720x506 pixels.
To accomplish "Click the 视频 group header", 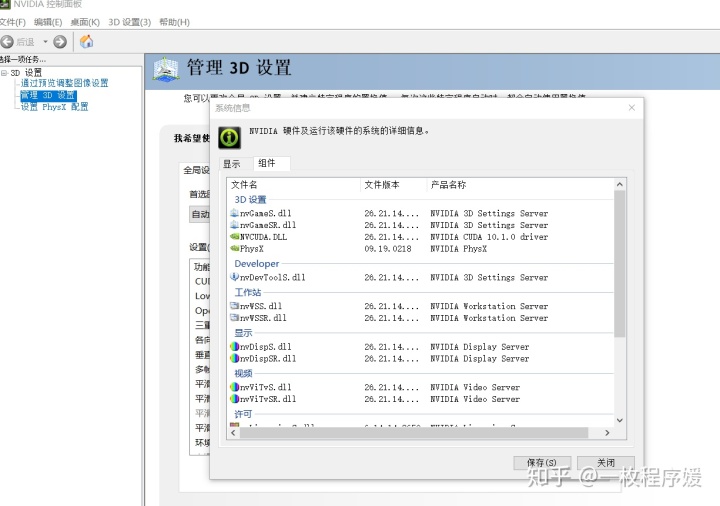I will tap(243, 373).
